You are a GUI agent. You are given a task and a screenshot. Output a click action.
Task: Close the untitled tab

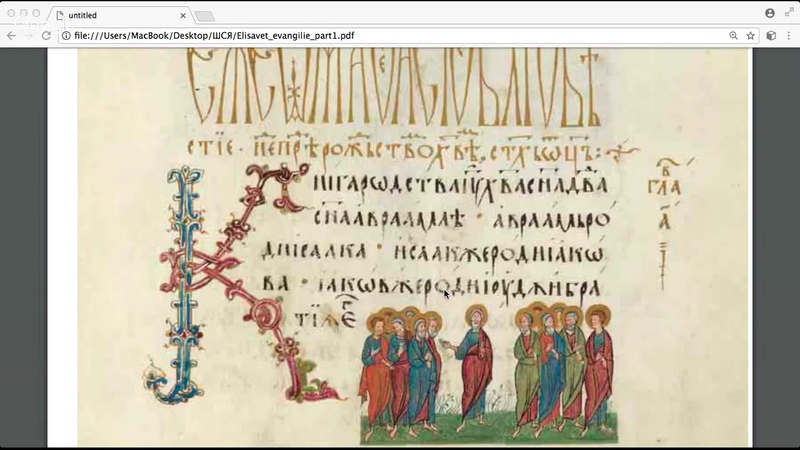183,16
